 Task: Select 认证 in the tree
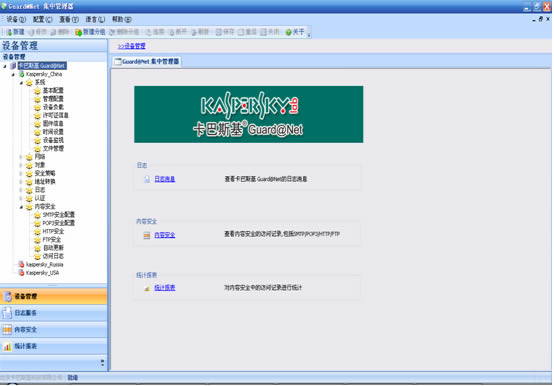pyautogui.click(x=40, y=198)
